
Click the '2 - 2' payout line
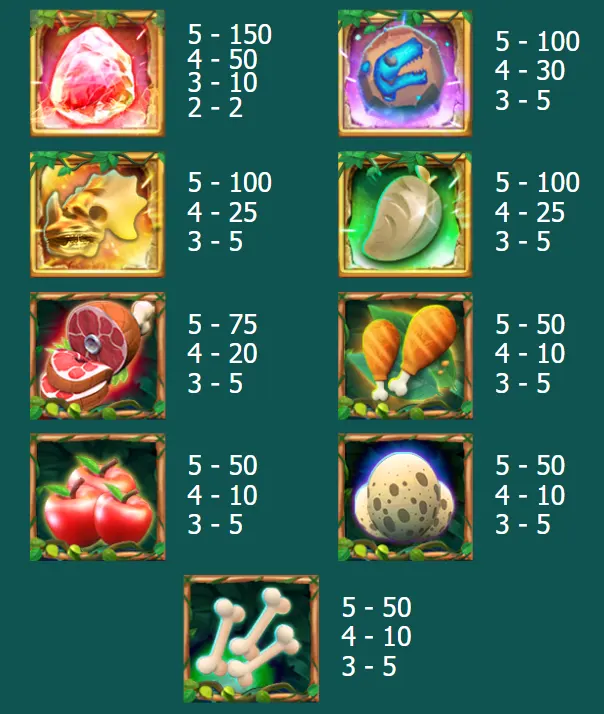point(215,108)
